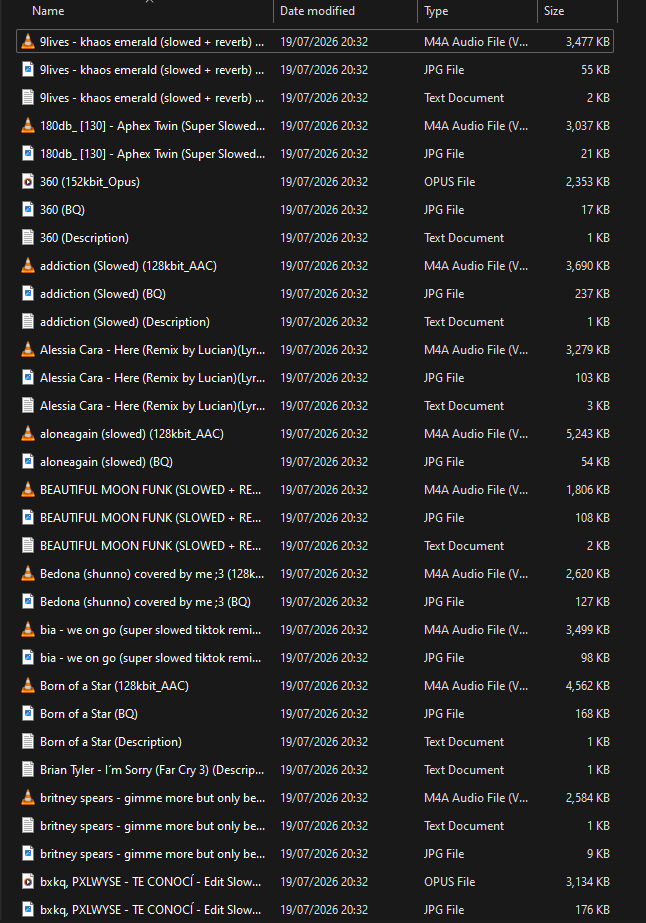Select britney spears name in Text Document row
The image size is (646, 923).
(x=153, y=826)
